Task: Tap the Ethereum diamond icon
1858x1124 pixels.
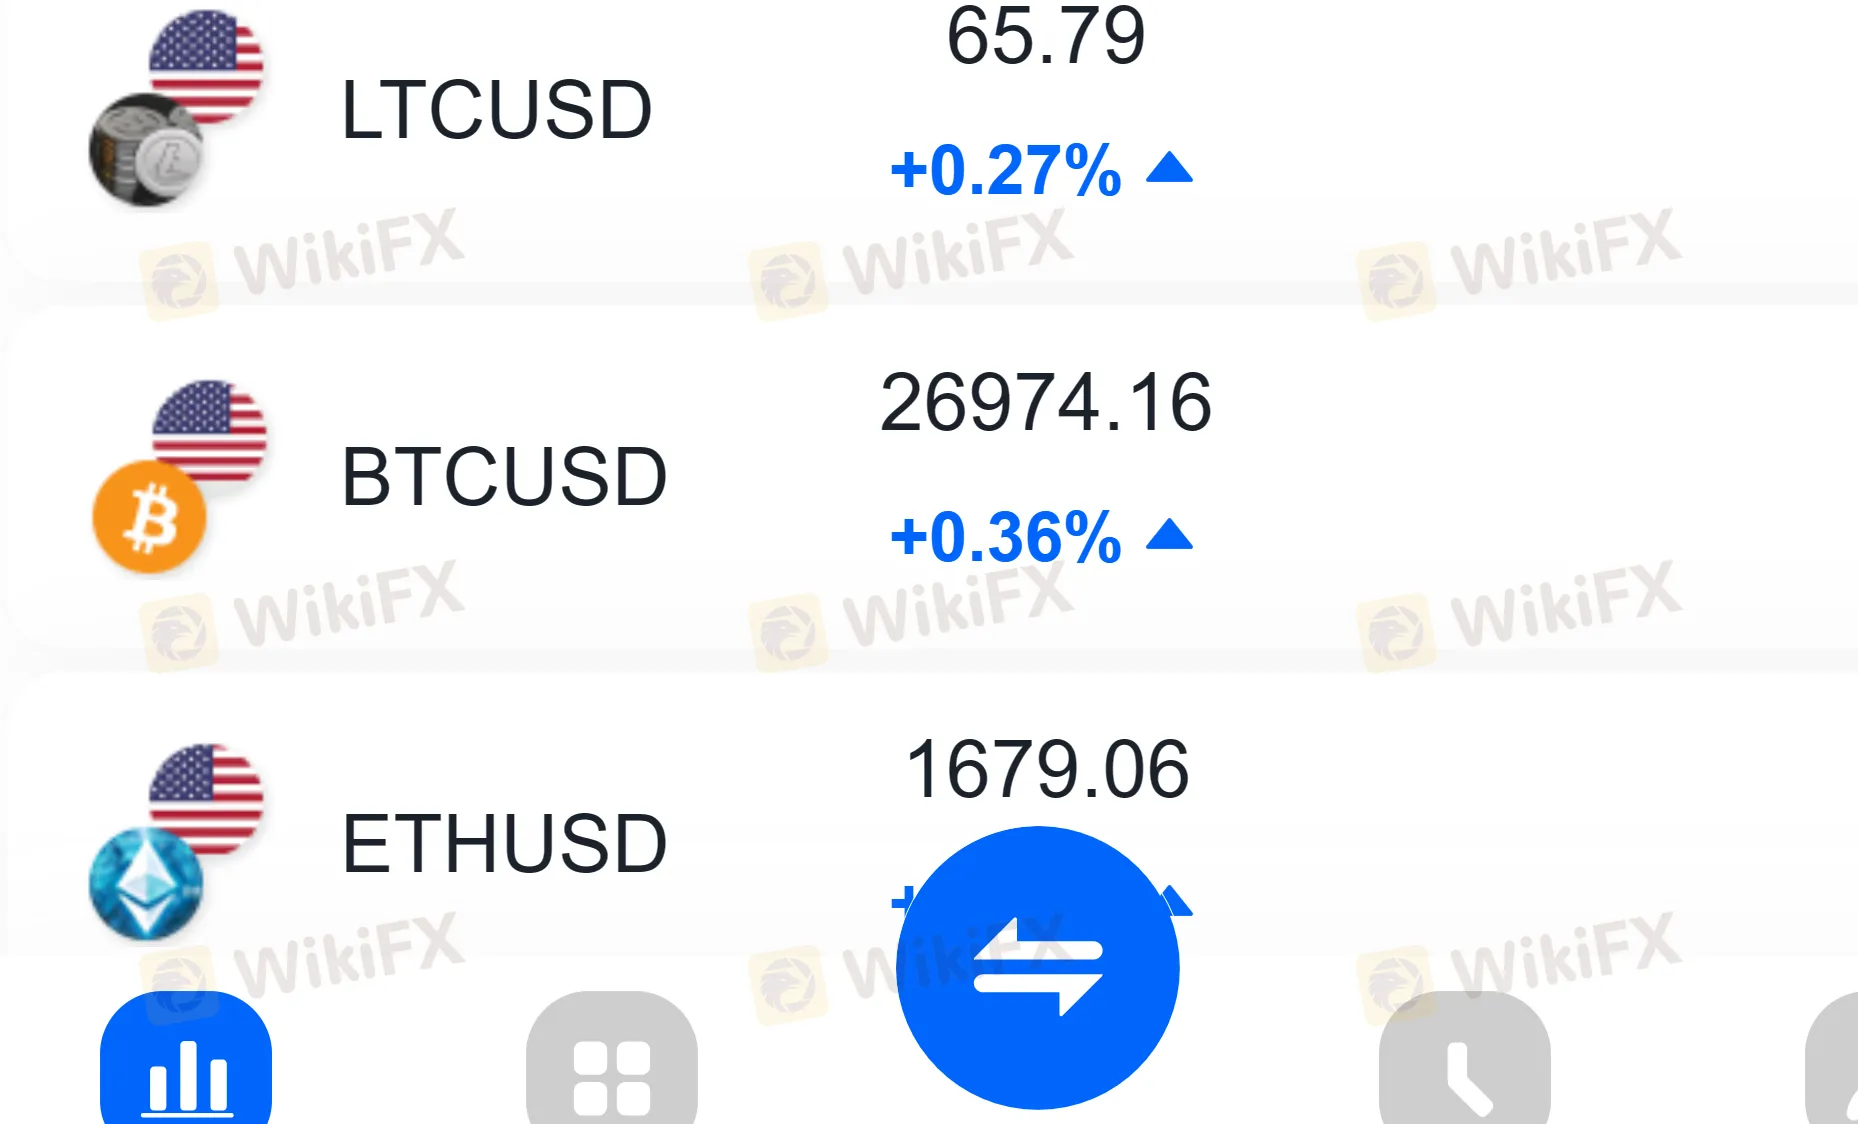Action: [x=146, y=883]
